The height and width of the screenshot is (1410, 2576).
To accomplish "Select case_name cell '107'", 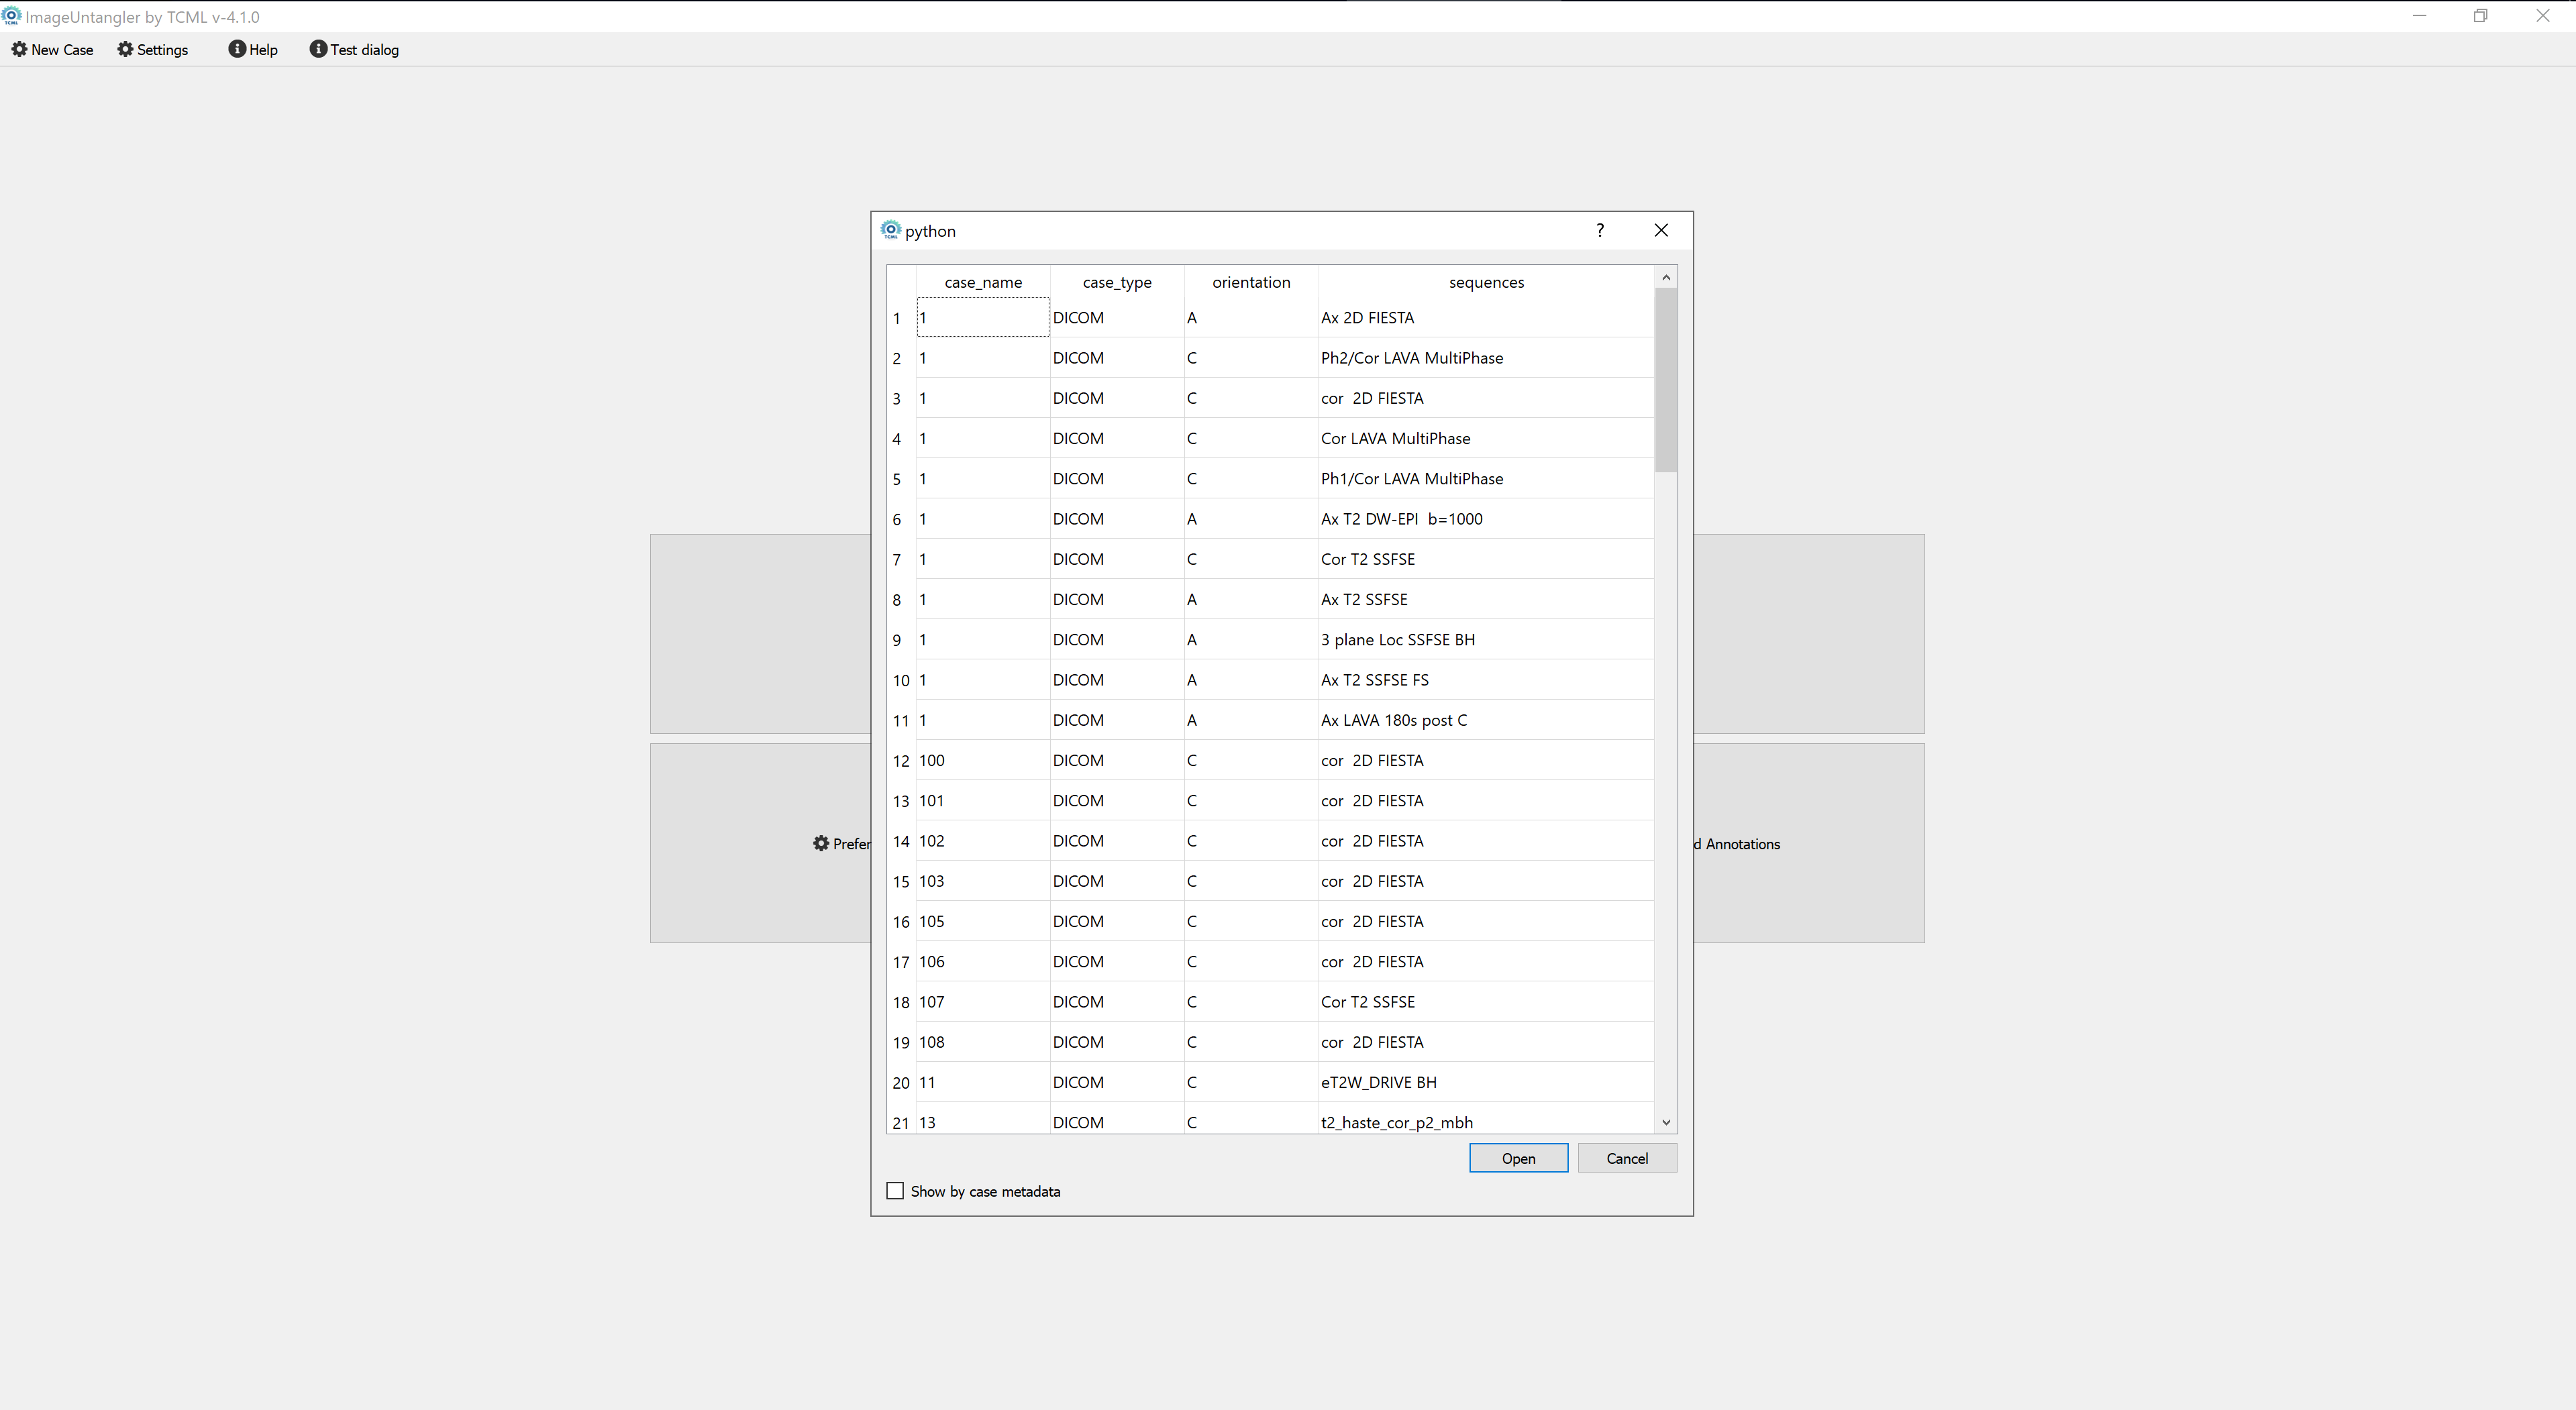I will (x=983, y=1002).
